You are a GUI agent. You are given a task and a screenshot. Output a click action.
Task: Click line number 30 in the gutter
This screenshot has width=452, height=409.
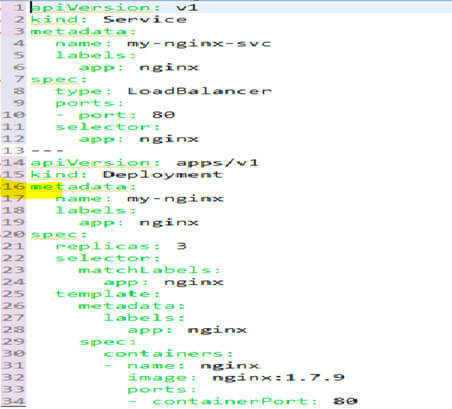click(x=13, y=354)
